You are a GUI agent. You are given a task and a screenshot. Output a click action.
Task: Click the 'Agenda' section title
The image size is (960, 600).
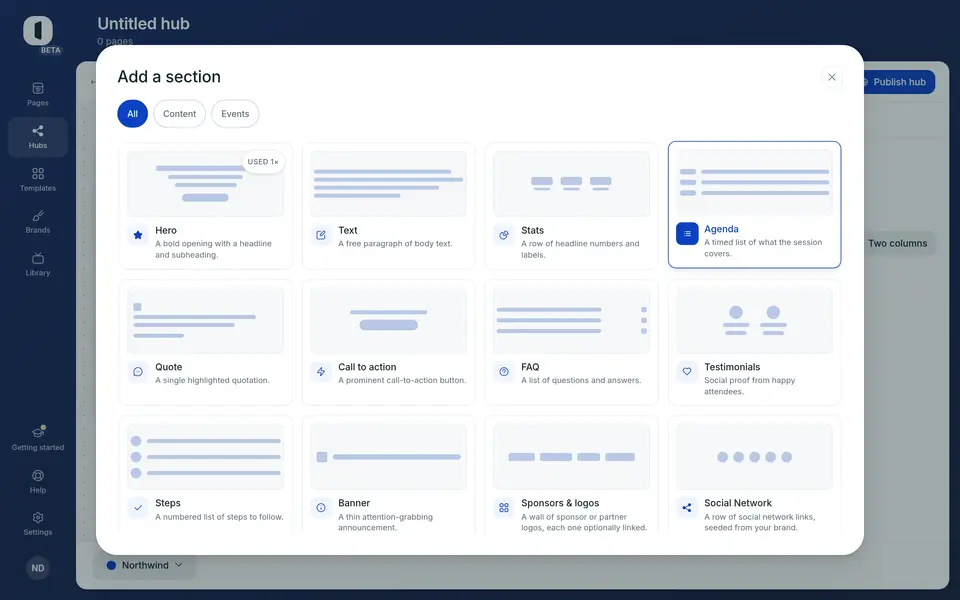tap(721, 229)
